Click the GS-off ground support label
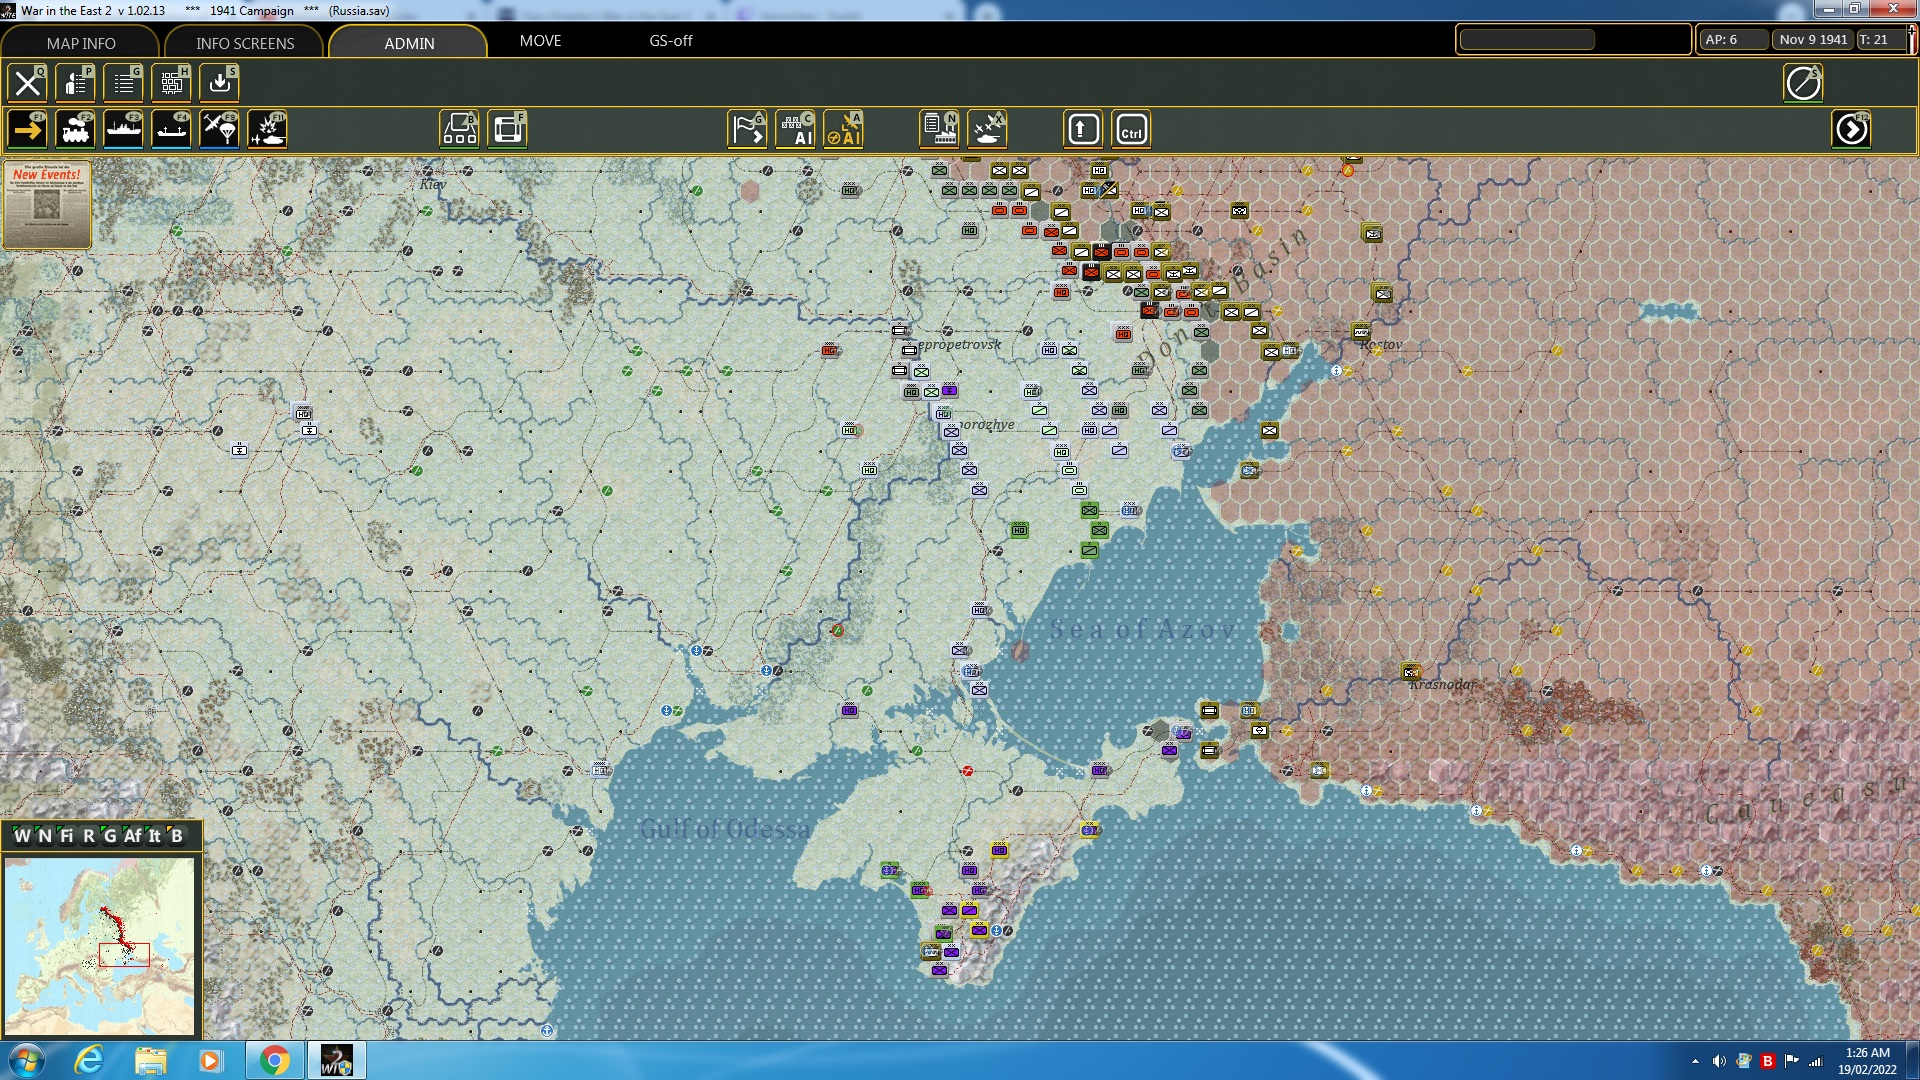This screenshot has height=1080, width=1920. 670,41
